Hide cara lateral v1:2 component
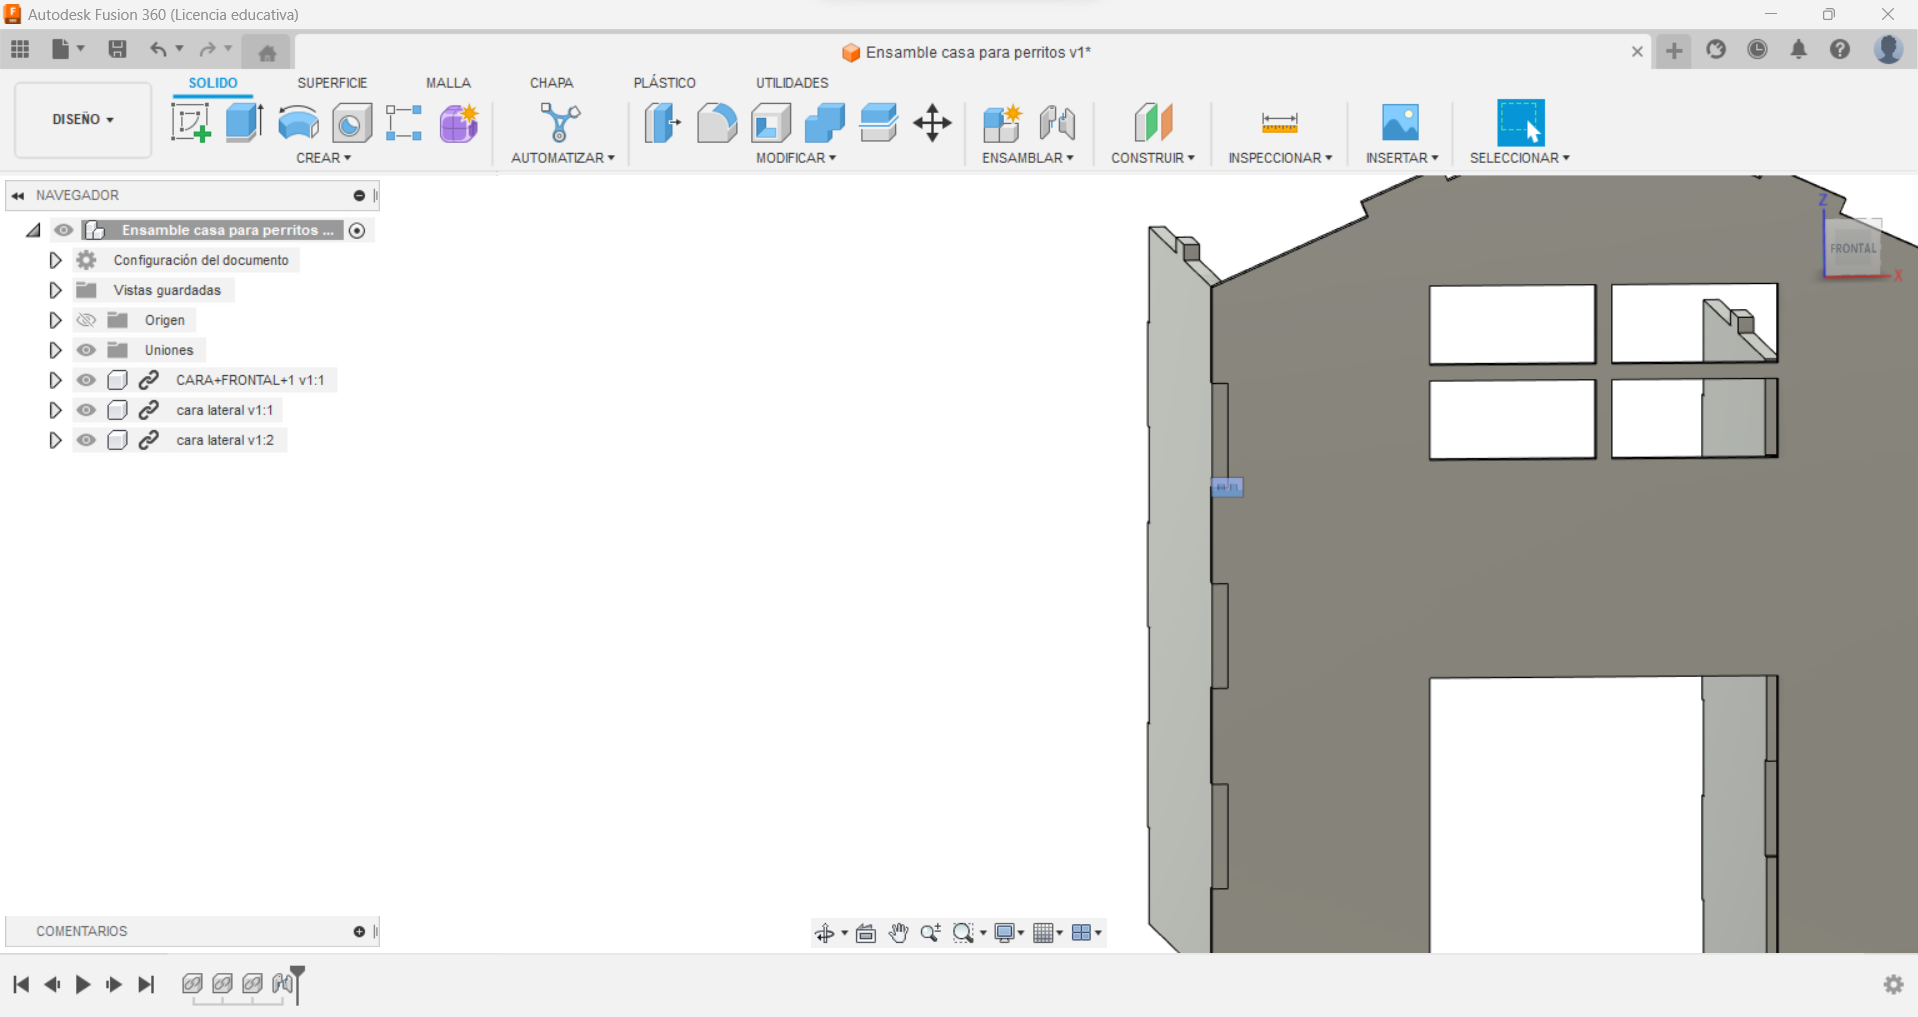Image resolution: width=1918 pixels, height=1017 pixels. click(x=87, y=440)
